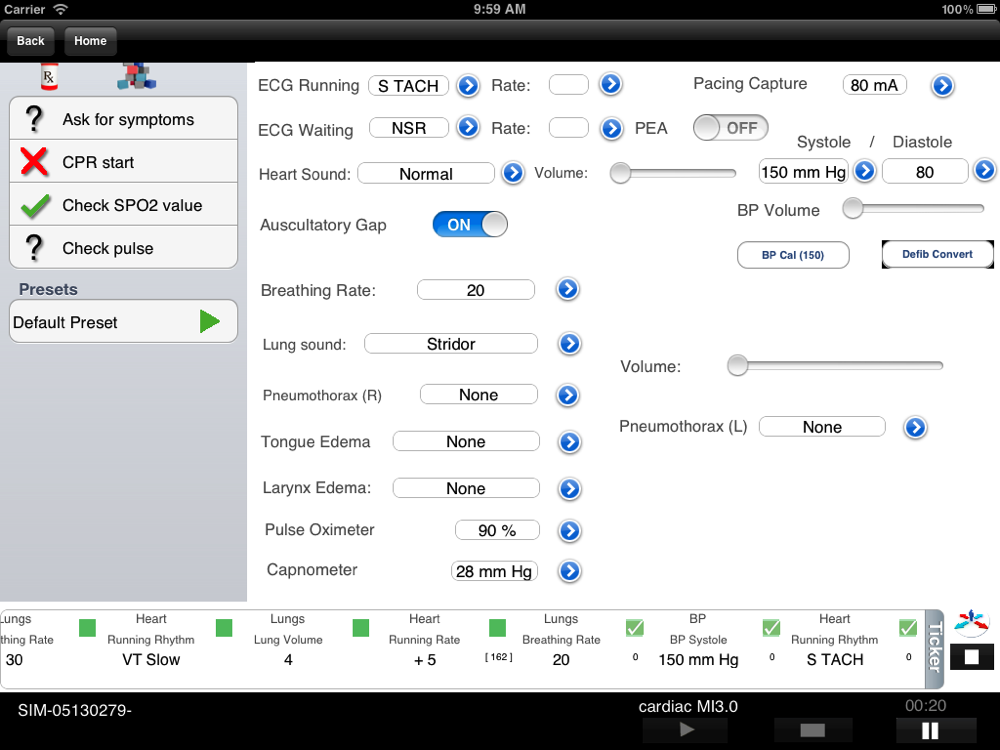The width and height of the screenshot is (1000, 750).
Task: Click green square beside Heart Running Rate +5
Action: point(361,628)
